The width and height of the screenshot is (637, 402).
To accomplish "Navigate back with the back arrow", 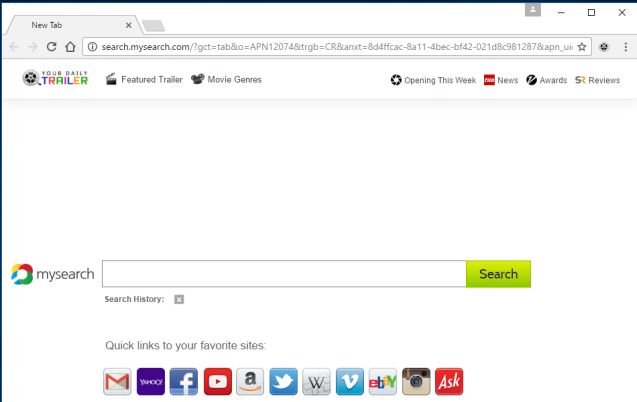I will click(14, 47).
